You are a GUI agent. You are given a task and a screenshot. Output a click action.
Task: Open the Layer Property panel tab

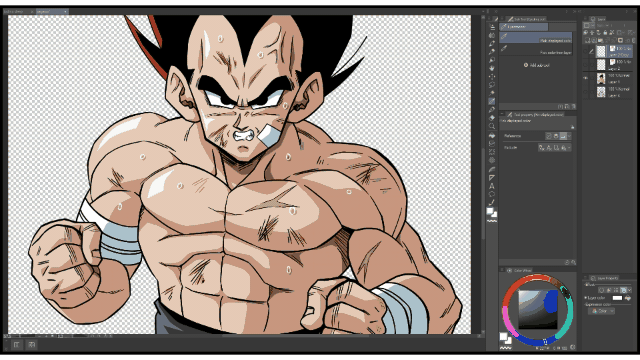[x=604, y=278]
